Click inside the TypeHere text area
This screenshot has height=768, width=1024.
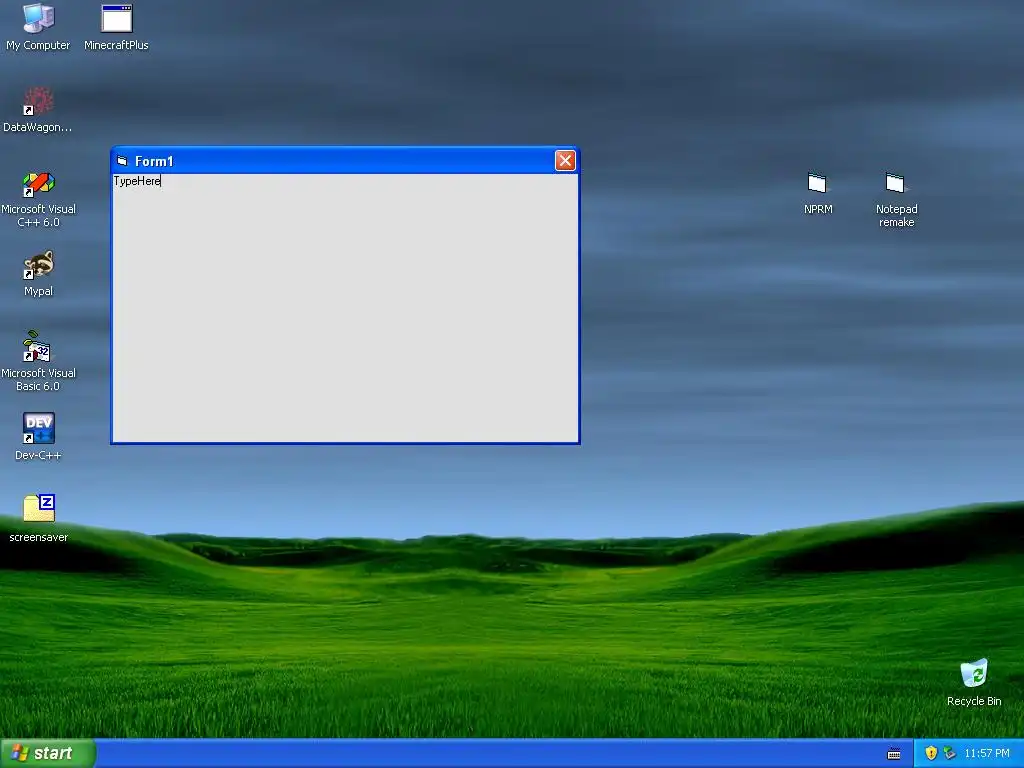click(x=345, y=308)
